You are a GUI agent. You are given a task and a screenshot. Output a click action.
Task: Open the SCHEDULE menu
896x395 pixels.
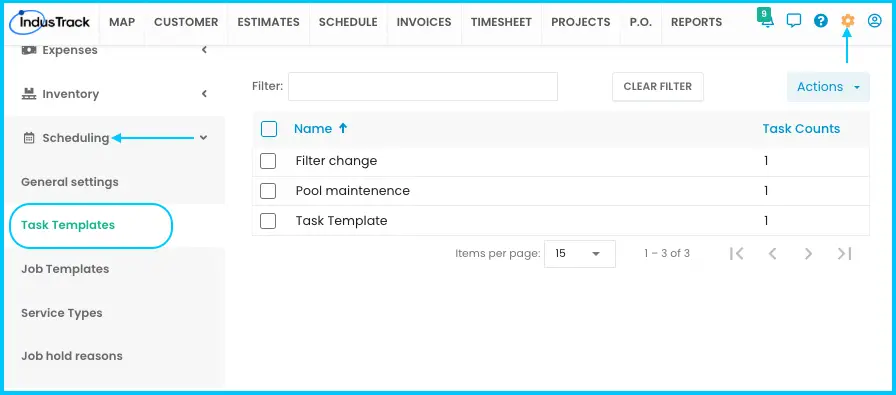(x=348, y=22)
